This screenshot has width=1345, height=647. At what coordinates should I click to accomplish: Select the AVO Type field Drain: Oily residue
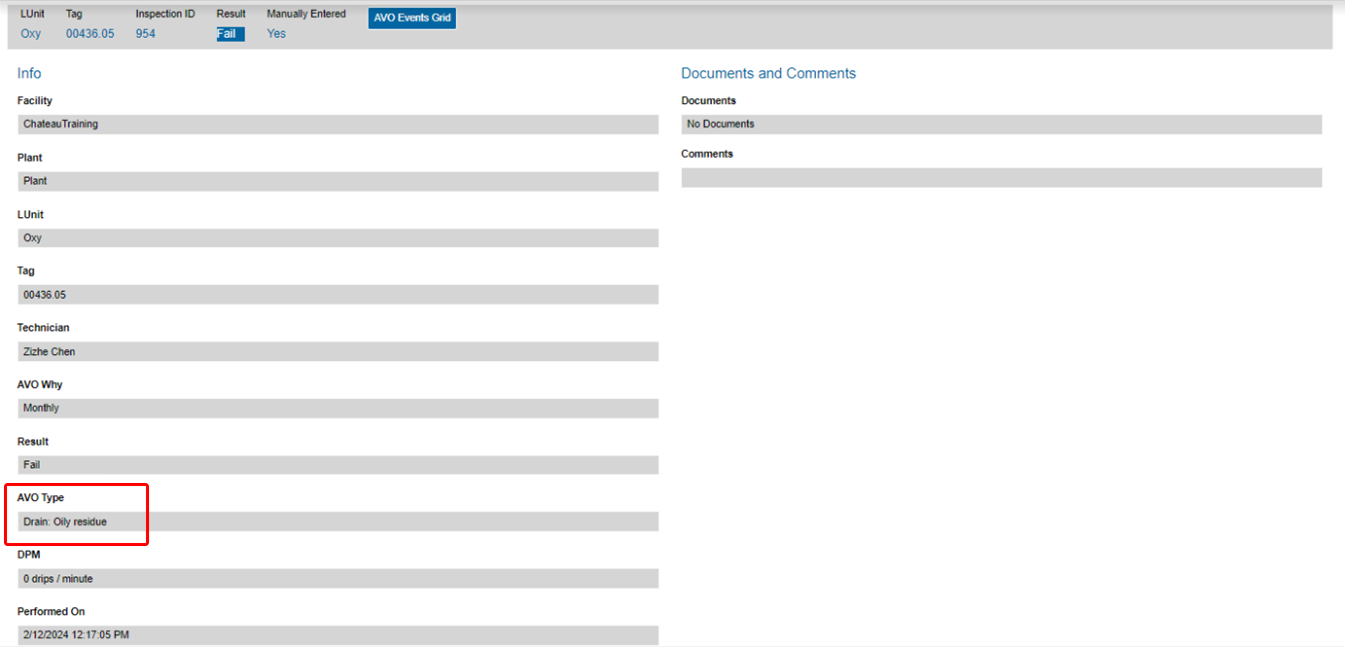click(x=338, y=522)
